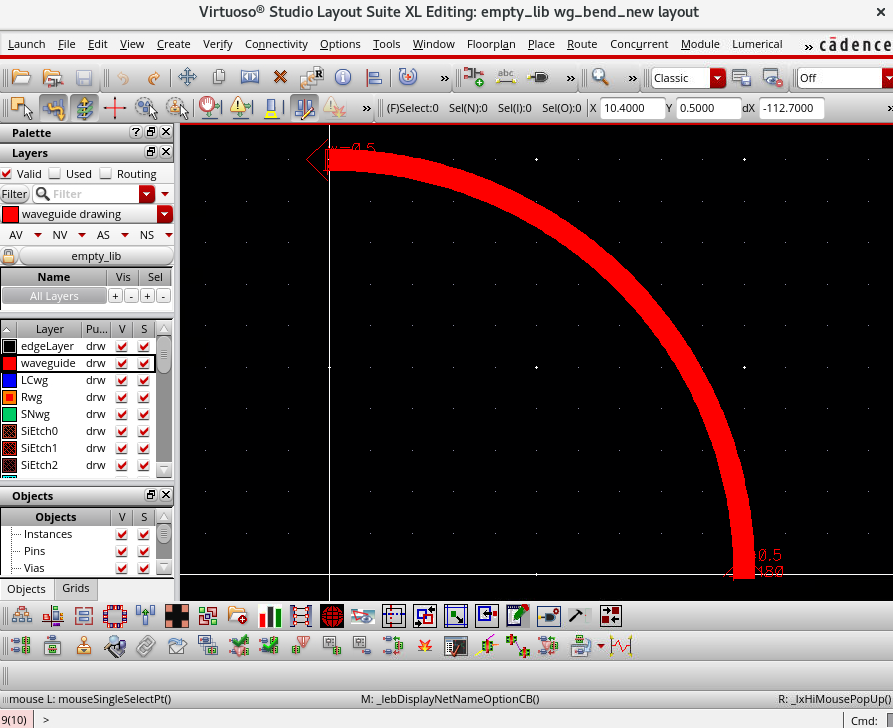This screenshot has width=893, height=728.
Task: Click the Vis column header
Action: pyautogui.click(x=123, y=277)
